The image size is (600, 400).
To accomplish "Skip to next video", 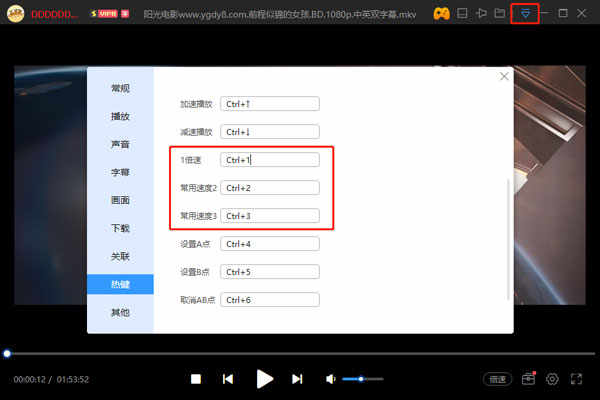I will 297,379.
